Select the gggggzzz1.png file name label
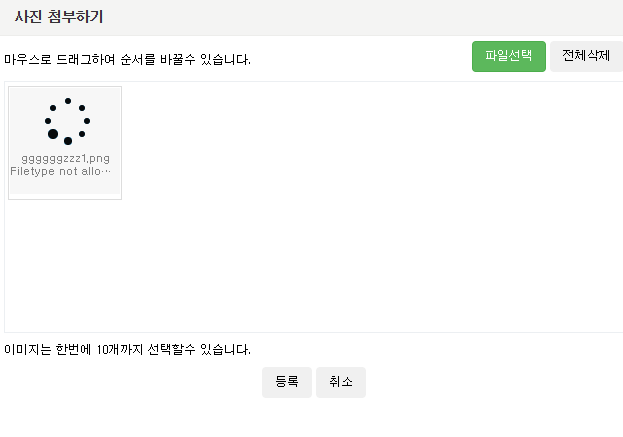 click(x=65, y=158)
